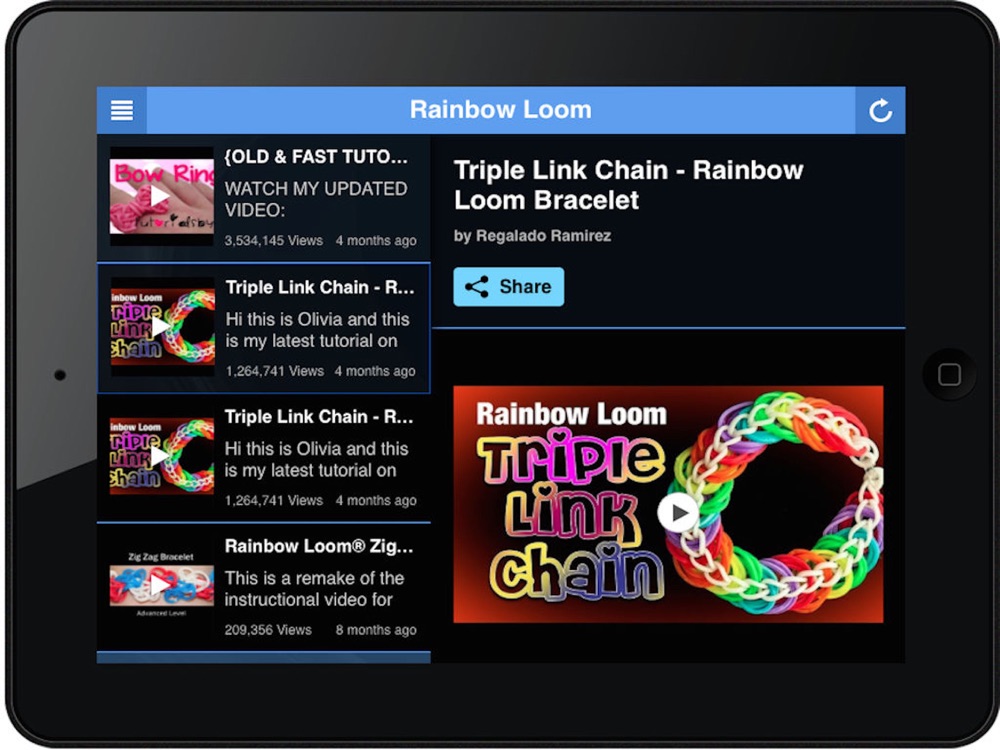Select the 'This is a remake' description text
The height and width of the screenshot is (750, 1000).
314,589
